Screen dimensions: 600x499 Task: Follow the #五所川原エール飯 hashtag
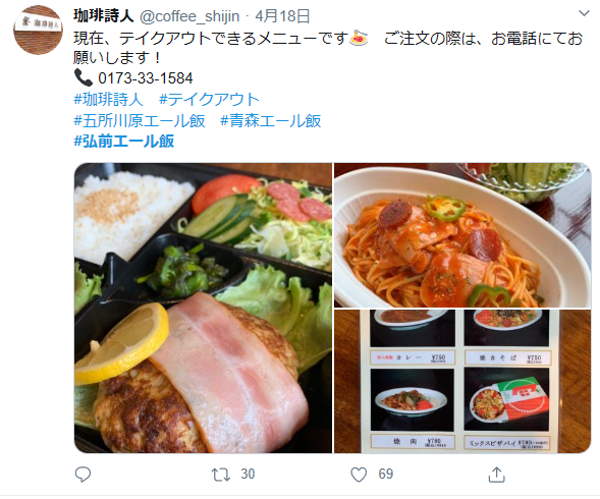[139, 121]
